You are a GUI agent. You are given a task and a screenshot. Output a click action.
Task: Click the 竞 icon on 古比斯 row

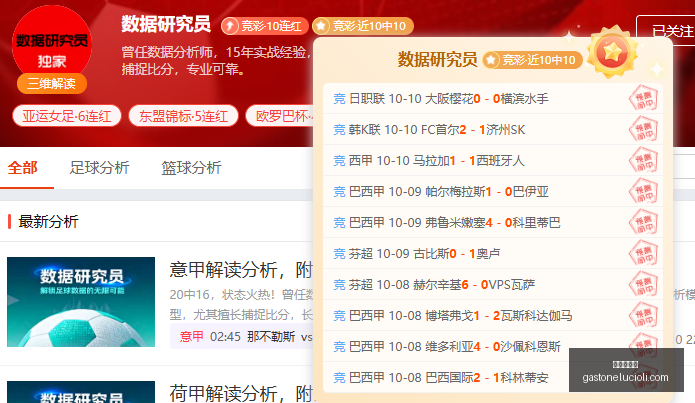click(340, 254)
